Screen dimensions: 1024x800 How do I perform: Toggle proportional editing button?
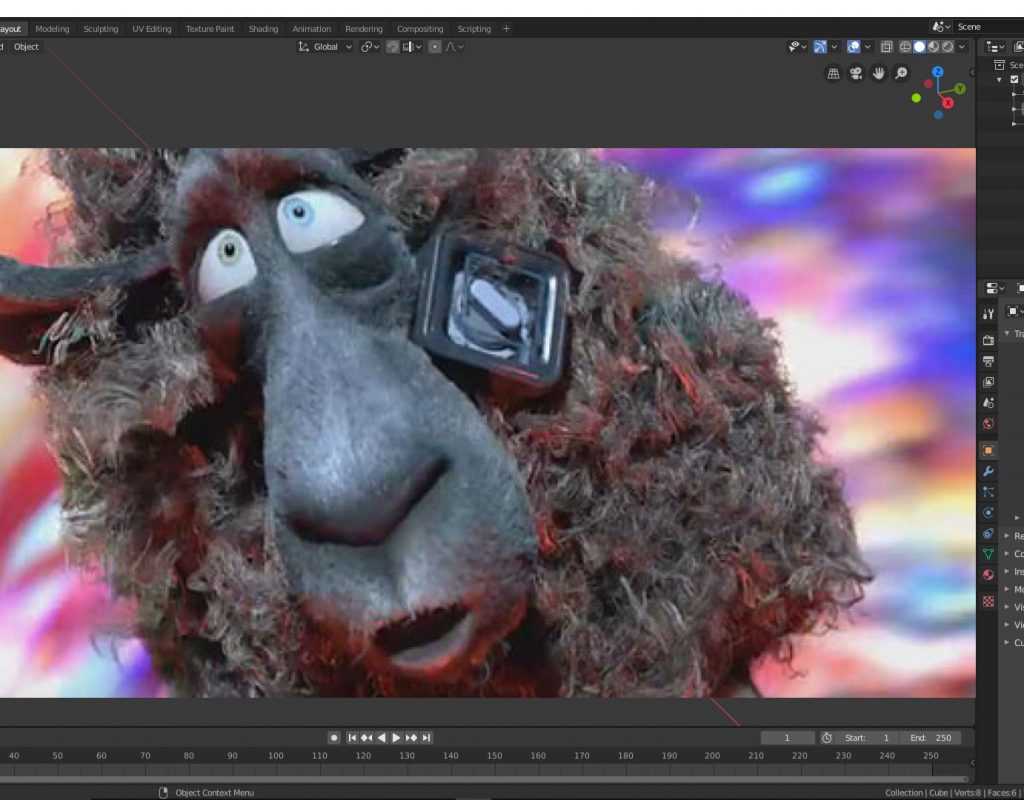pos(435,47)
